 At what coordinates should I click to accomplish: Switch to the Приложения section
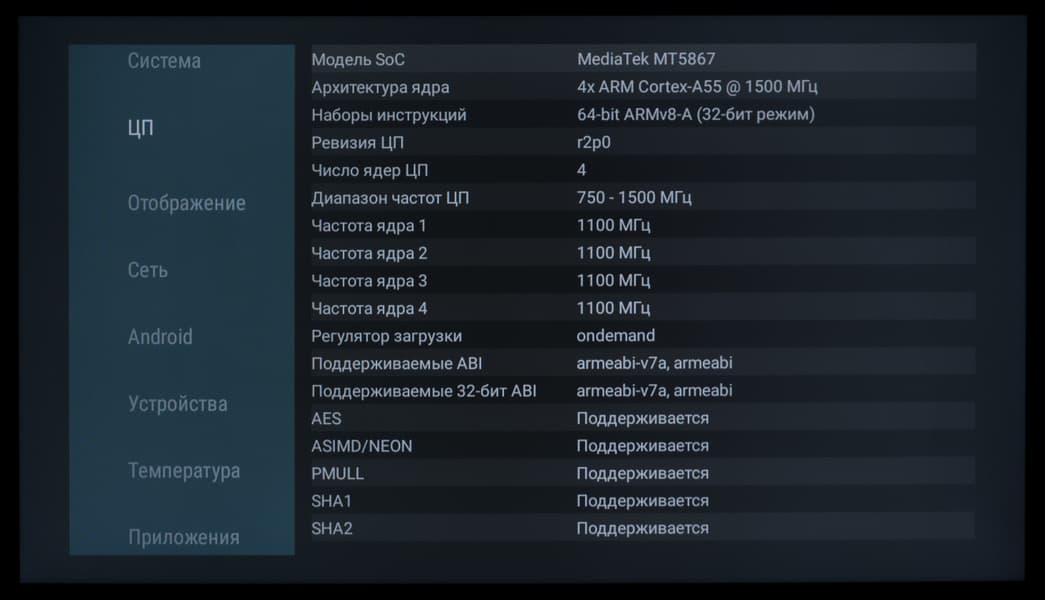point(184,537)
